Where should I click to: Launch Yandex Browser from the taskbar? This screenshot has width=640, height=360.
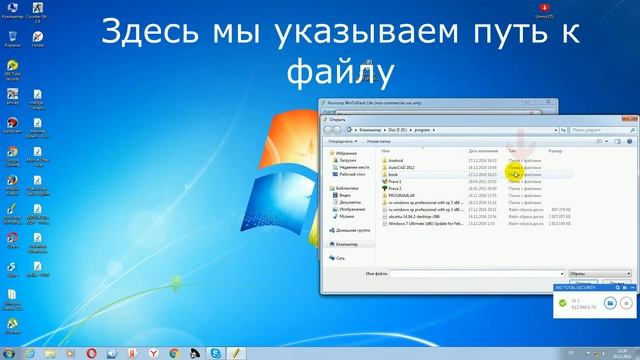(x=153, y=353)
